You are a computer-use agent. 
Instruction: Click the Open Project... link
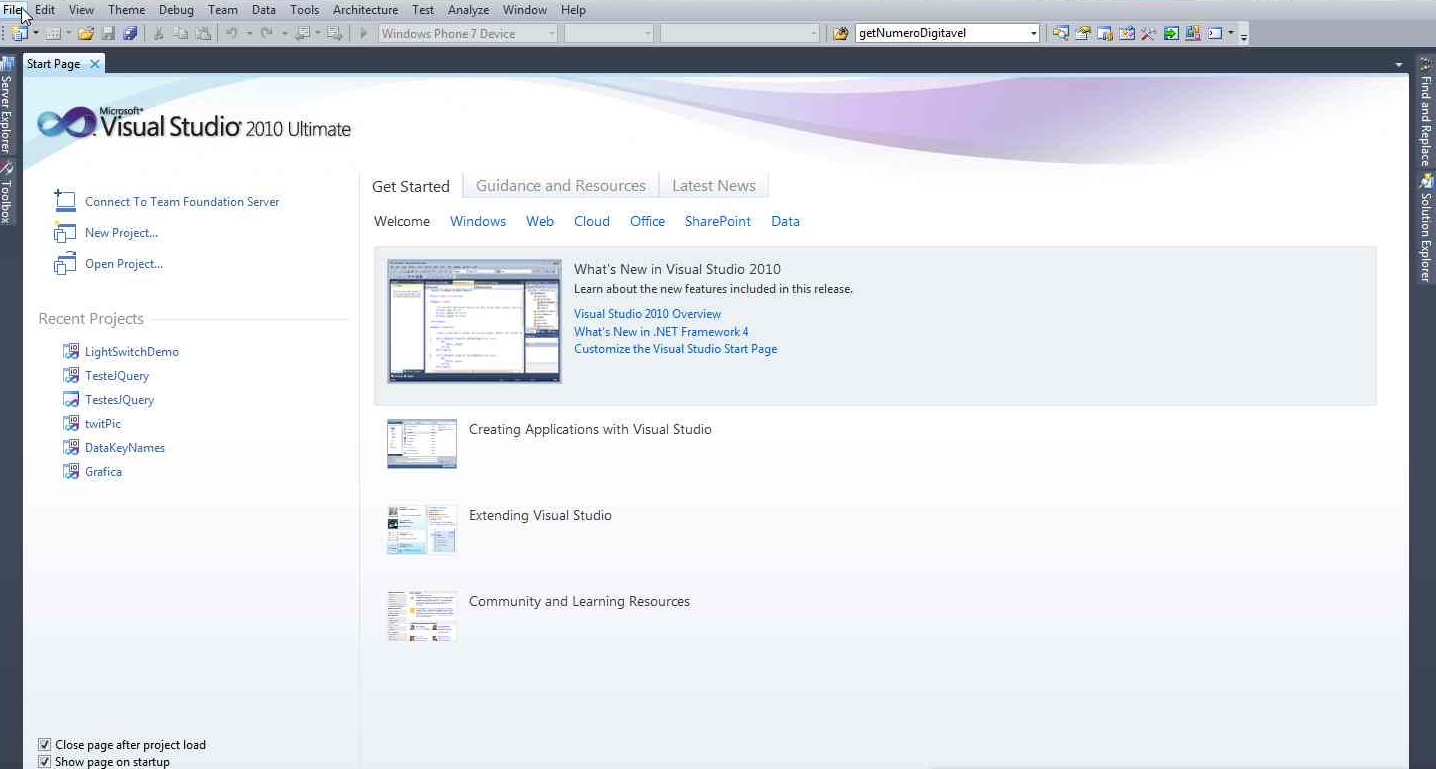click(x=123, y=264)
